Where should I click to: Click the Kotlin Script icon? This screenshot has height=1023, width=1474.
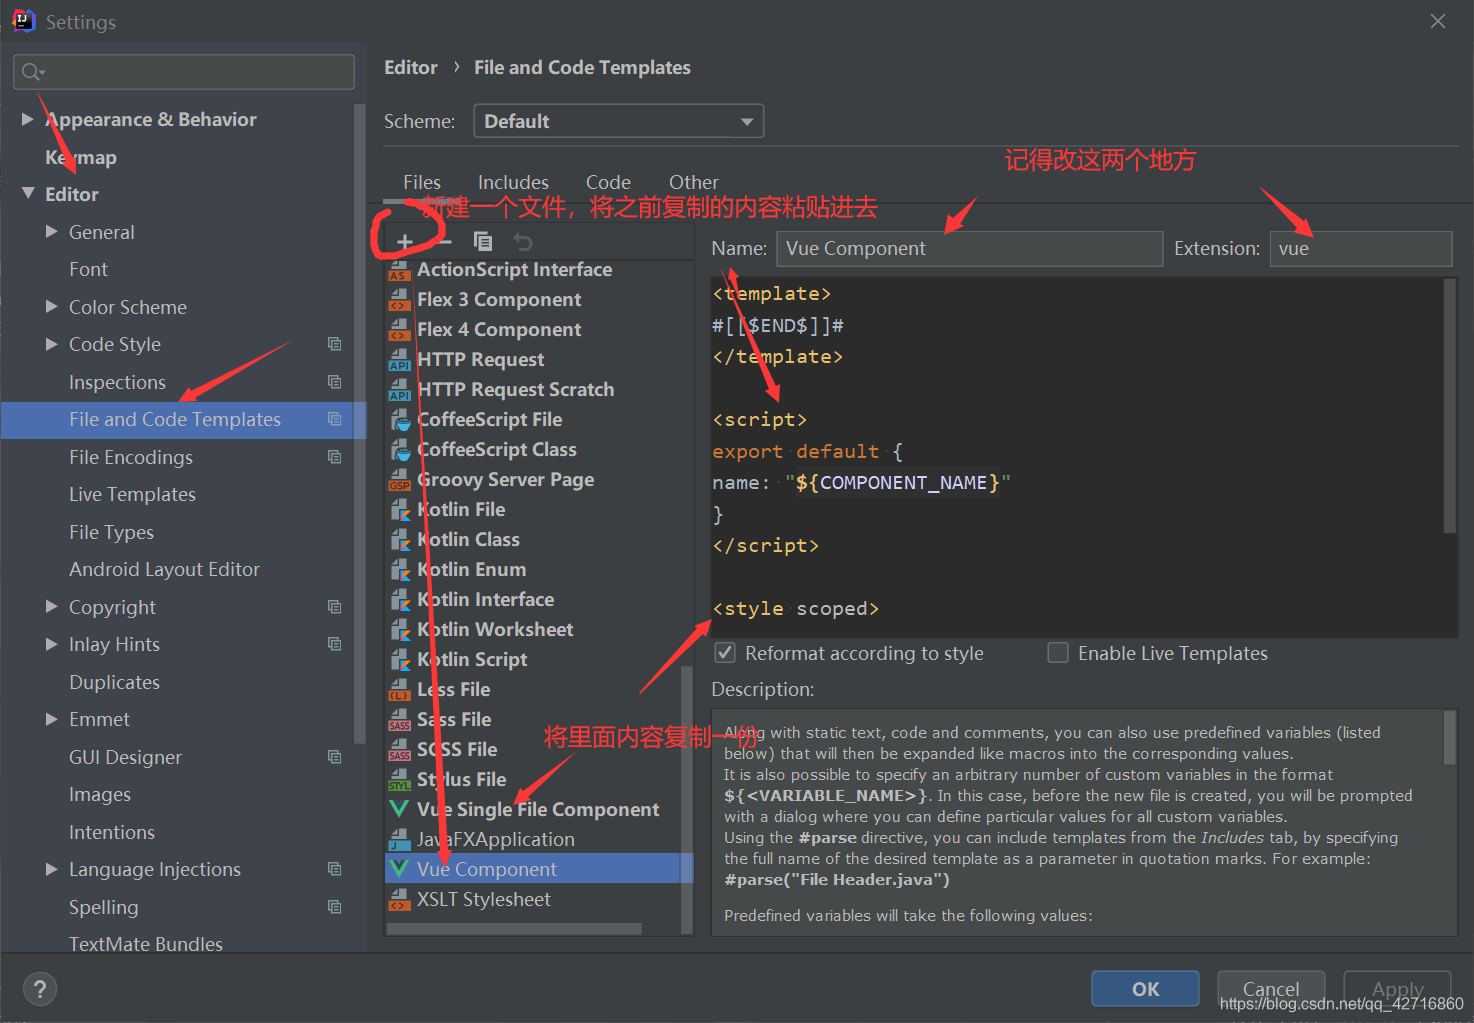[x=399, y=660]
